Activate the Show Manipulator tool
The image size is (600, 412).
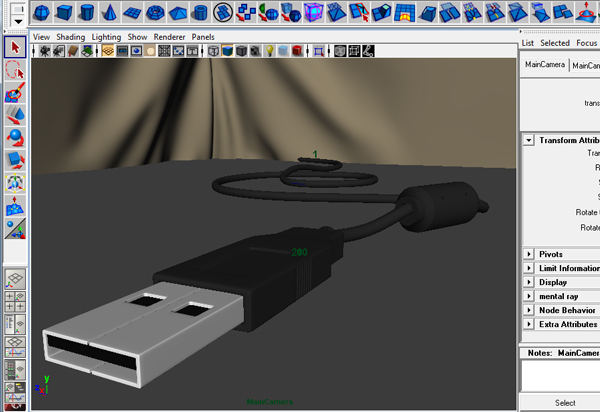pyautogui.click(x=15, y=228)
